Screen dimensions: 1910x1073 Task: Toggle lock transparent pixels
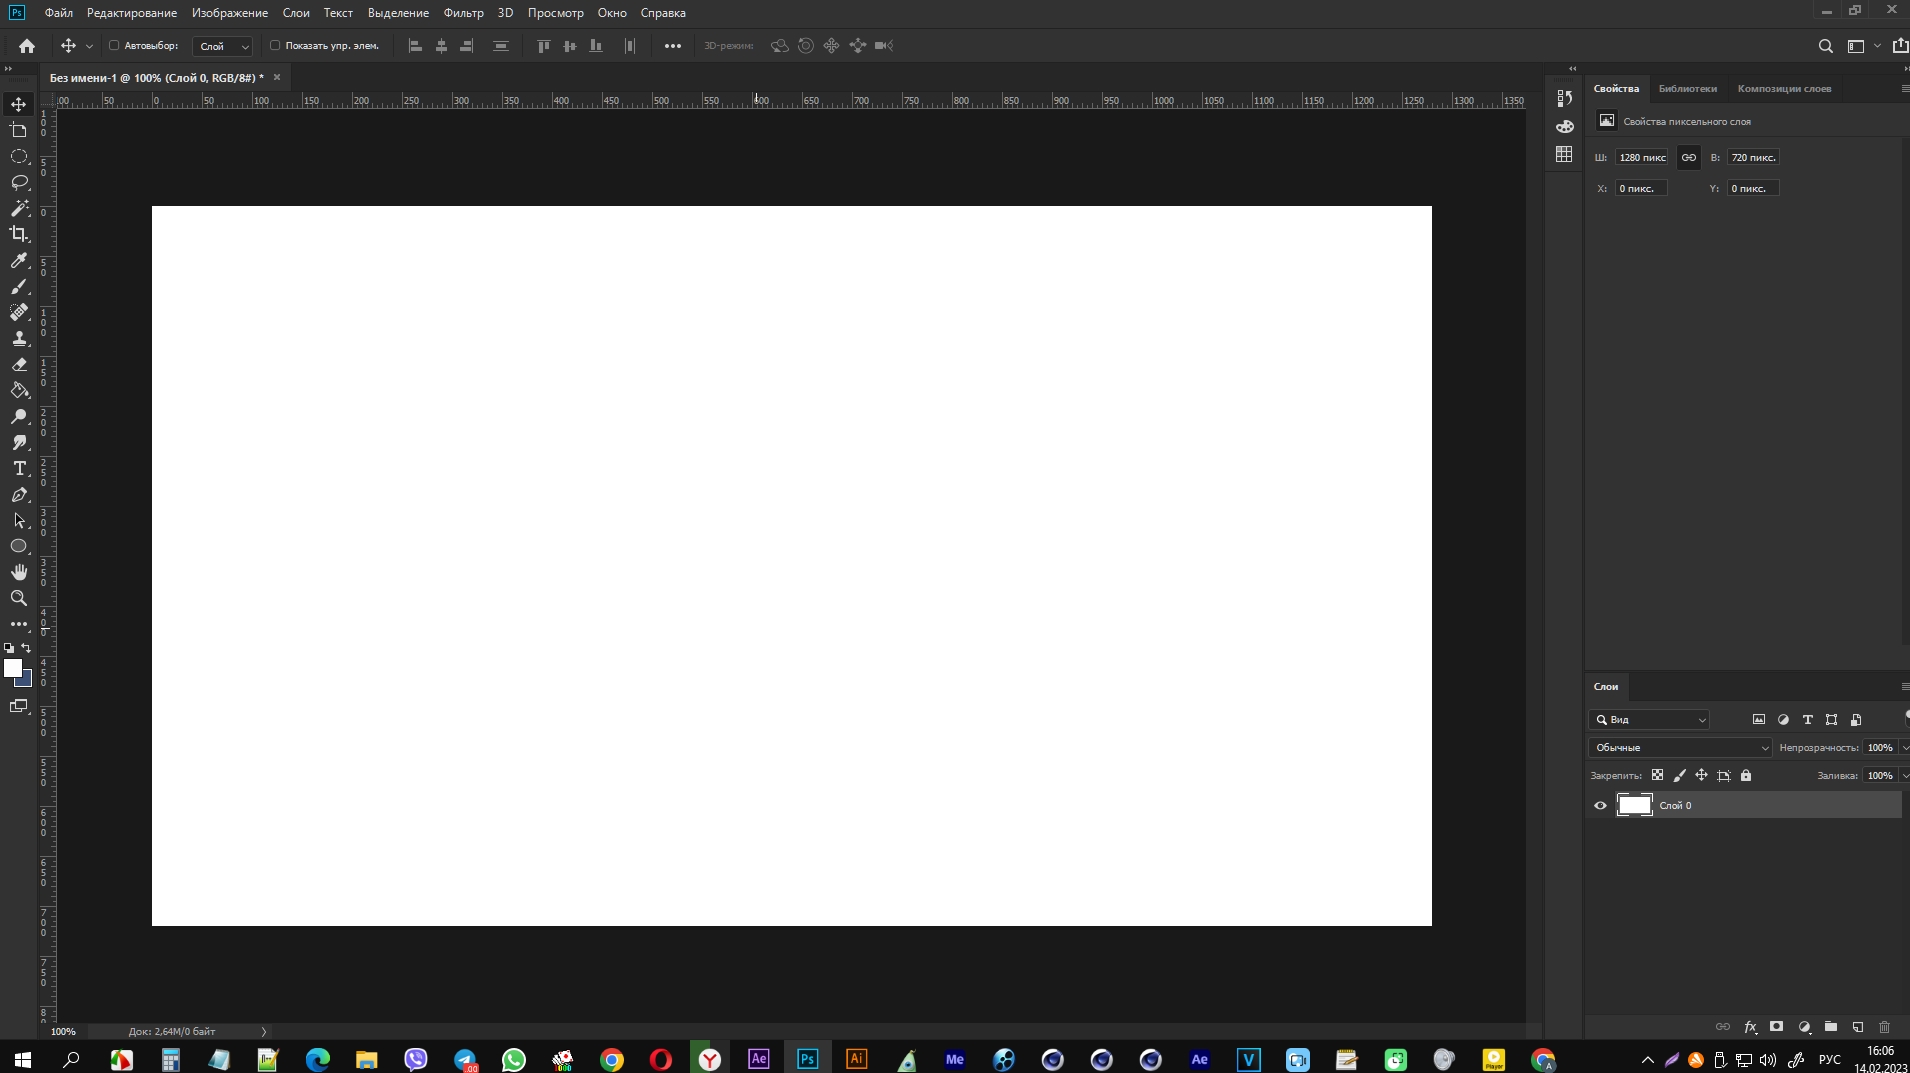click(1657, 776)
